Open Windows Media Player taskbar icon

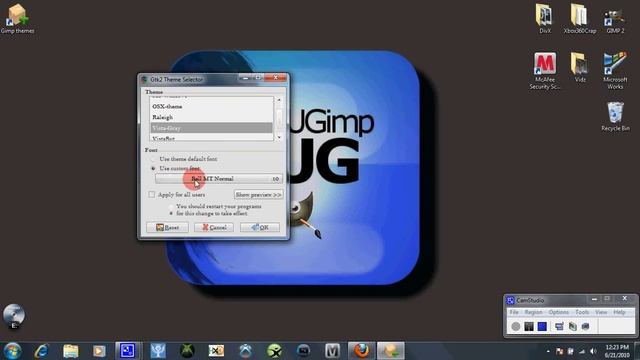tap(99, 351)
